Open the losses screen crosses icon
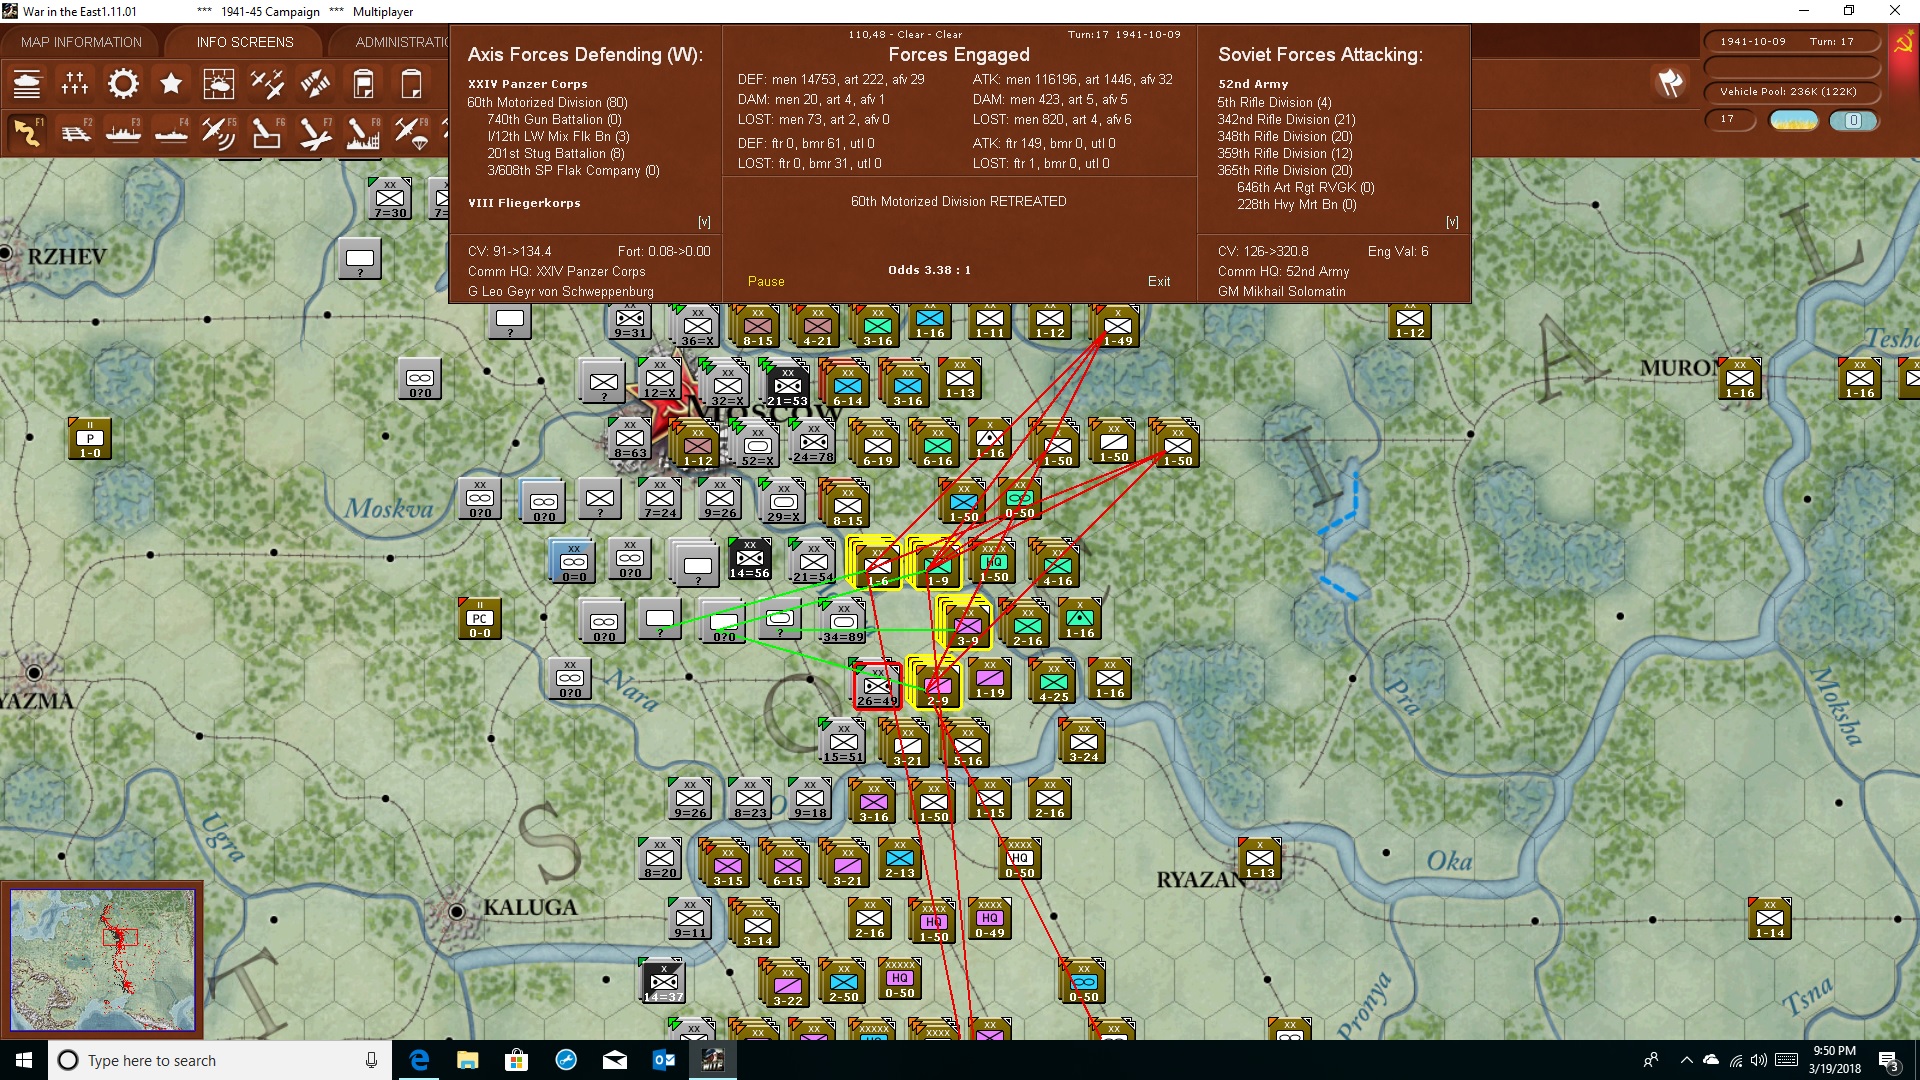The width and height of the screenshot is (1920, 1080). point(75,84)
